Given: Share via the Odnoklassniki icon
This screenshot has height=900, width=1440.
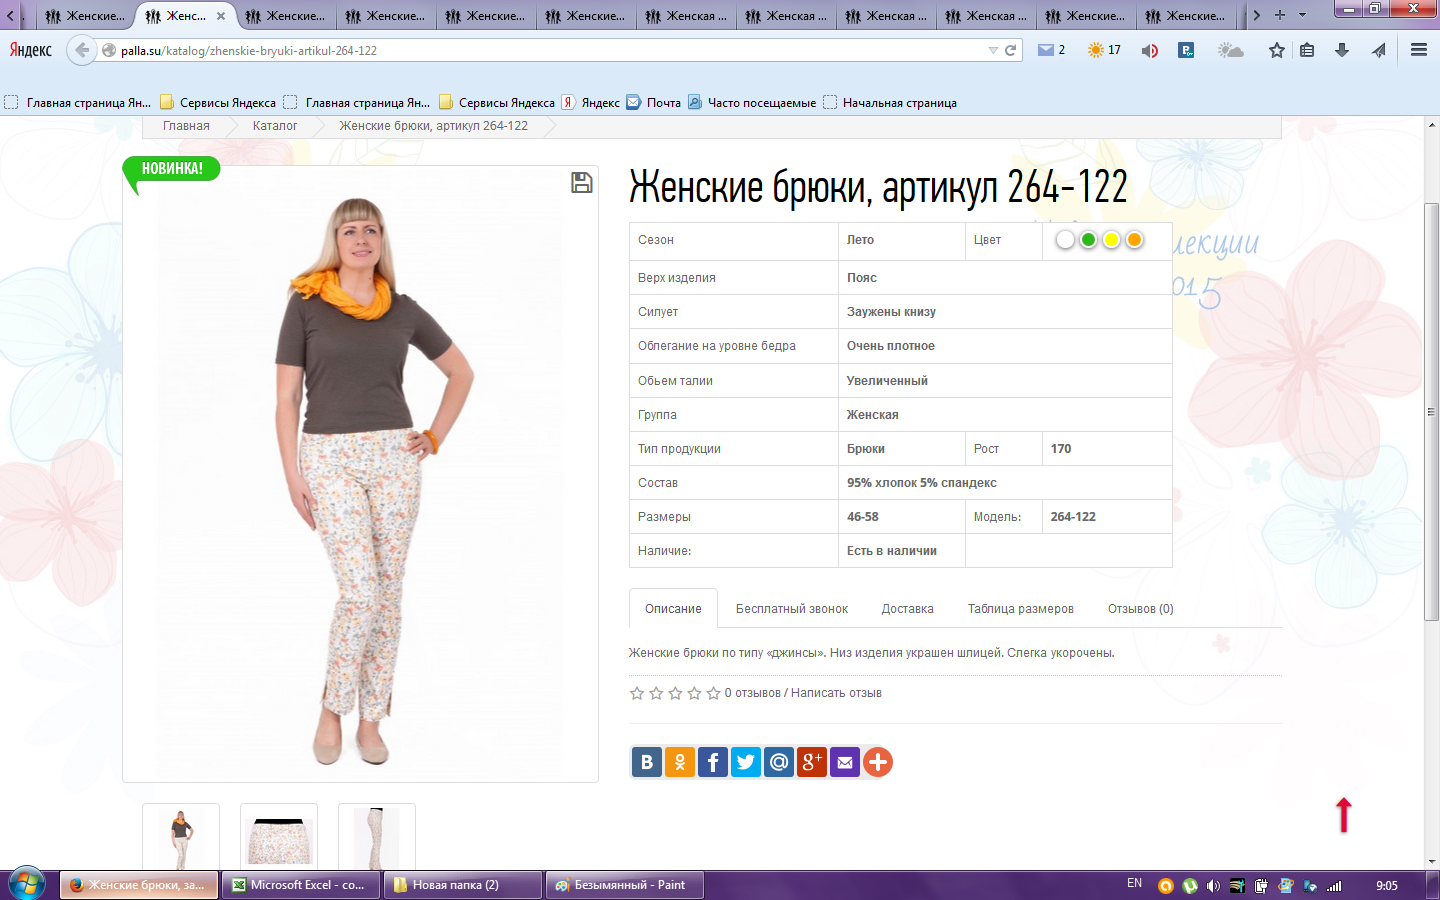Looking at the screenshot, I should click(679, 763).
